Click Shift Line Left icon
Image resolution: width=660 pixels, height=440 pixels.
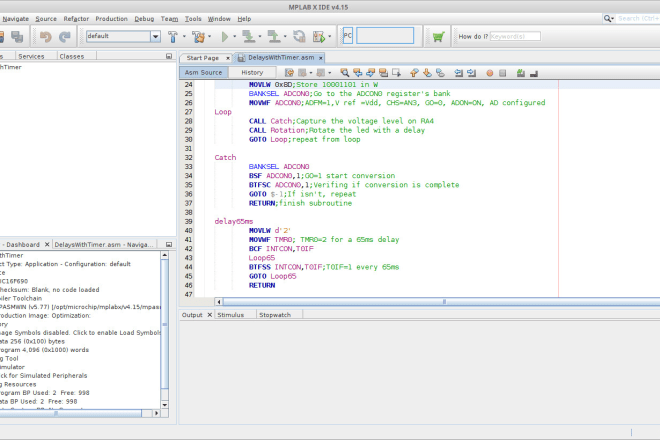click(x=458, y=73)
